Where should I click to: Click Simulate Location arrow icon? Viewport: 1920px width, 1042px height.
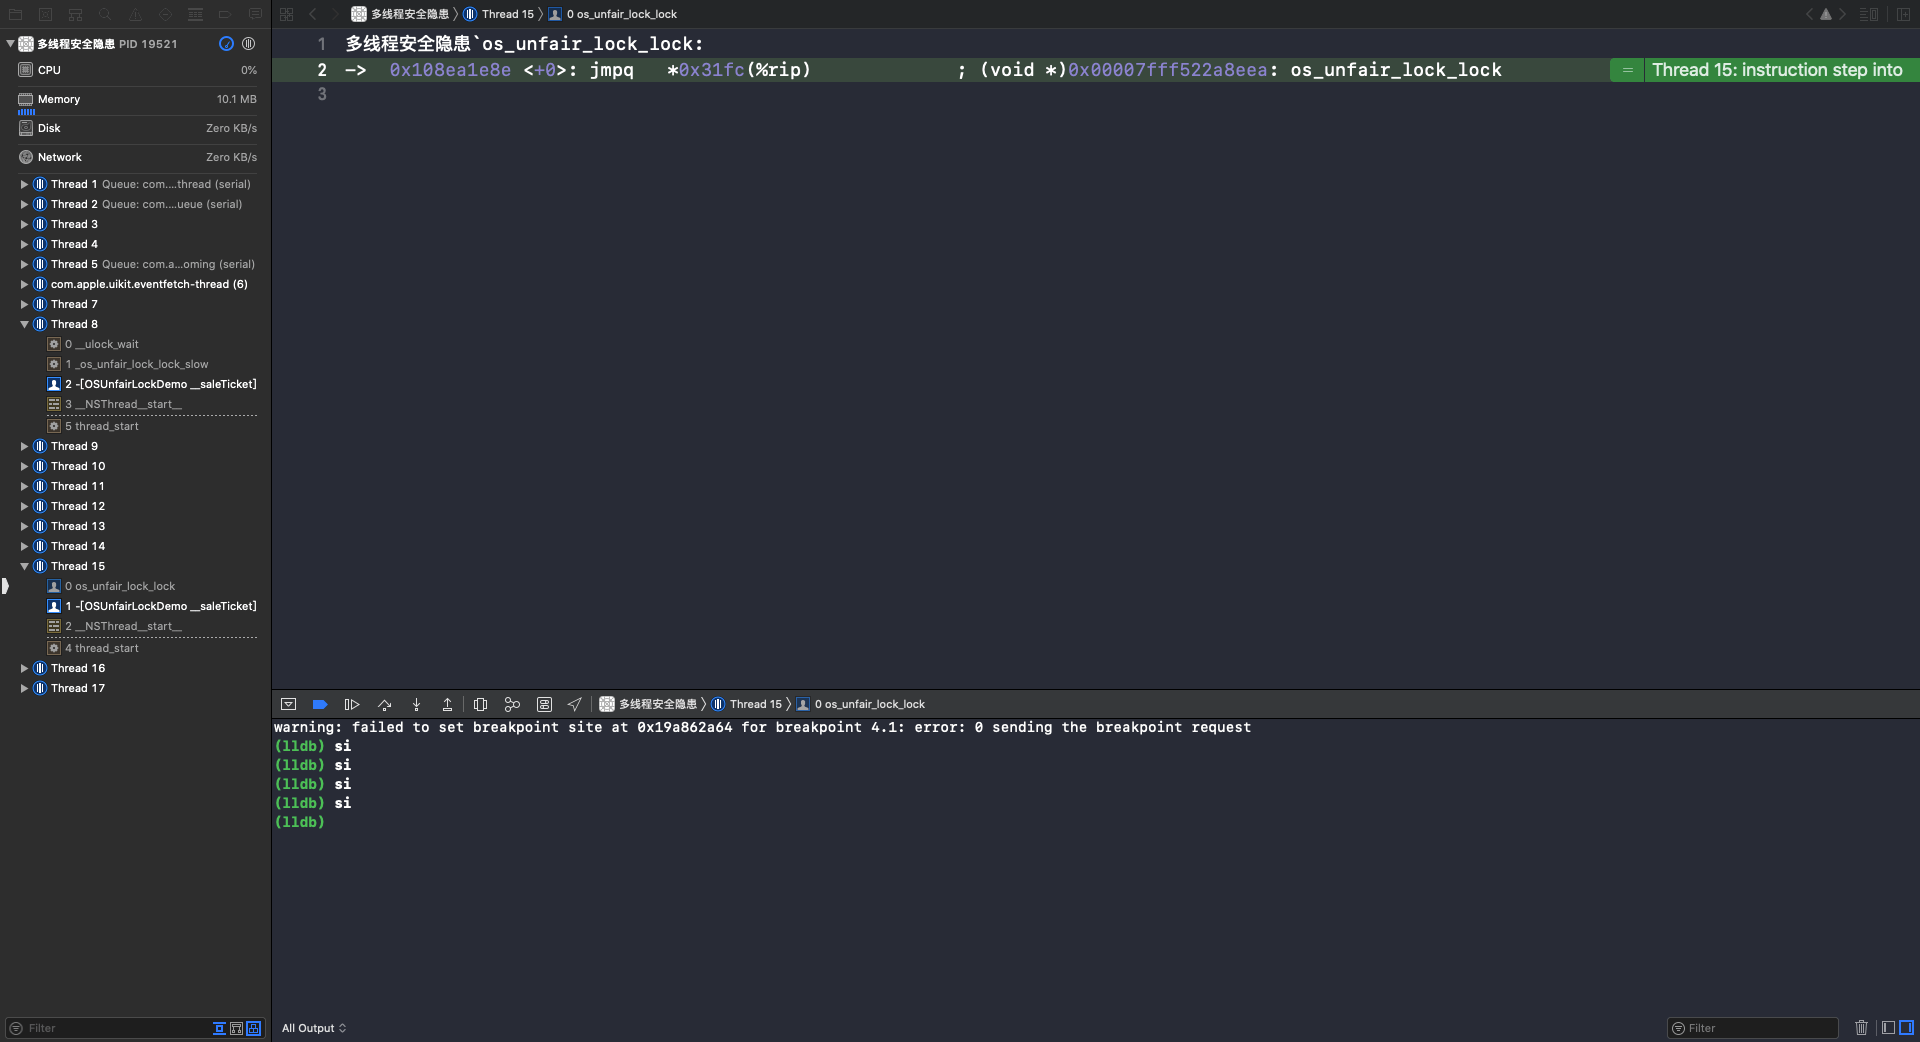[574, 704]
